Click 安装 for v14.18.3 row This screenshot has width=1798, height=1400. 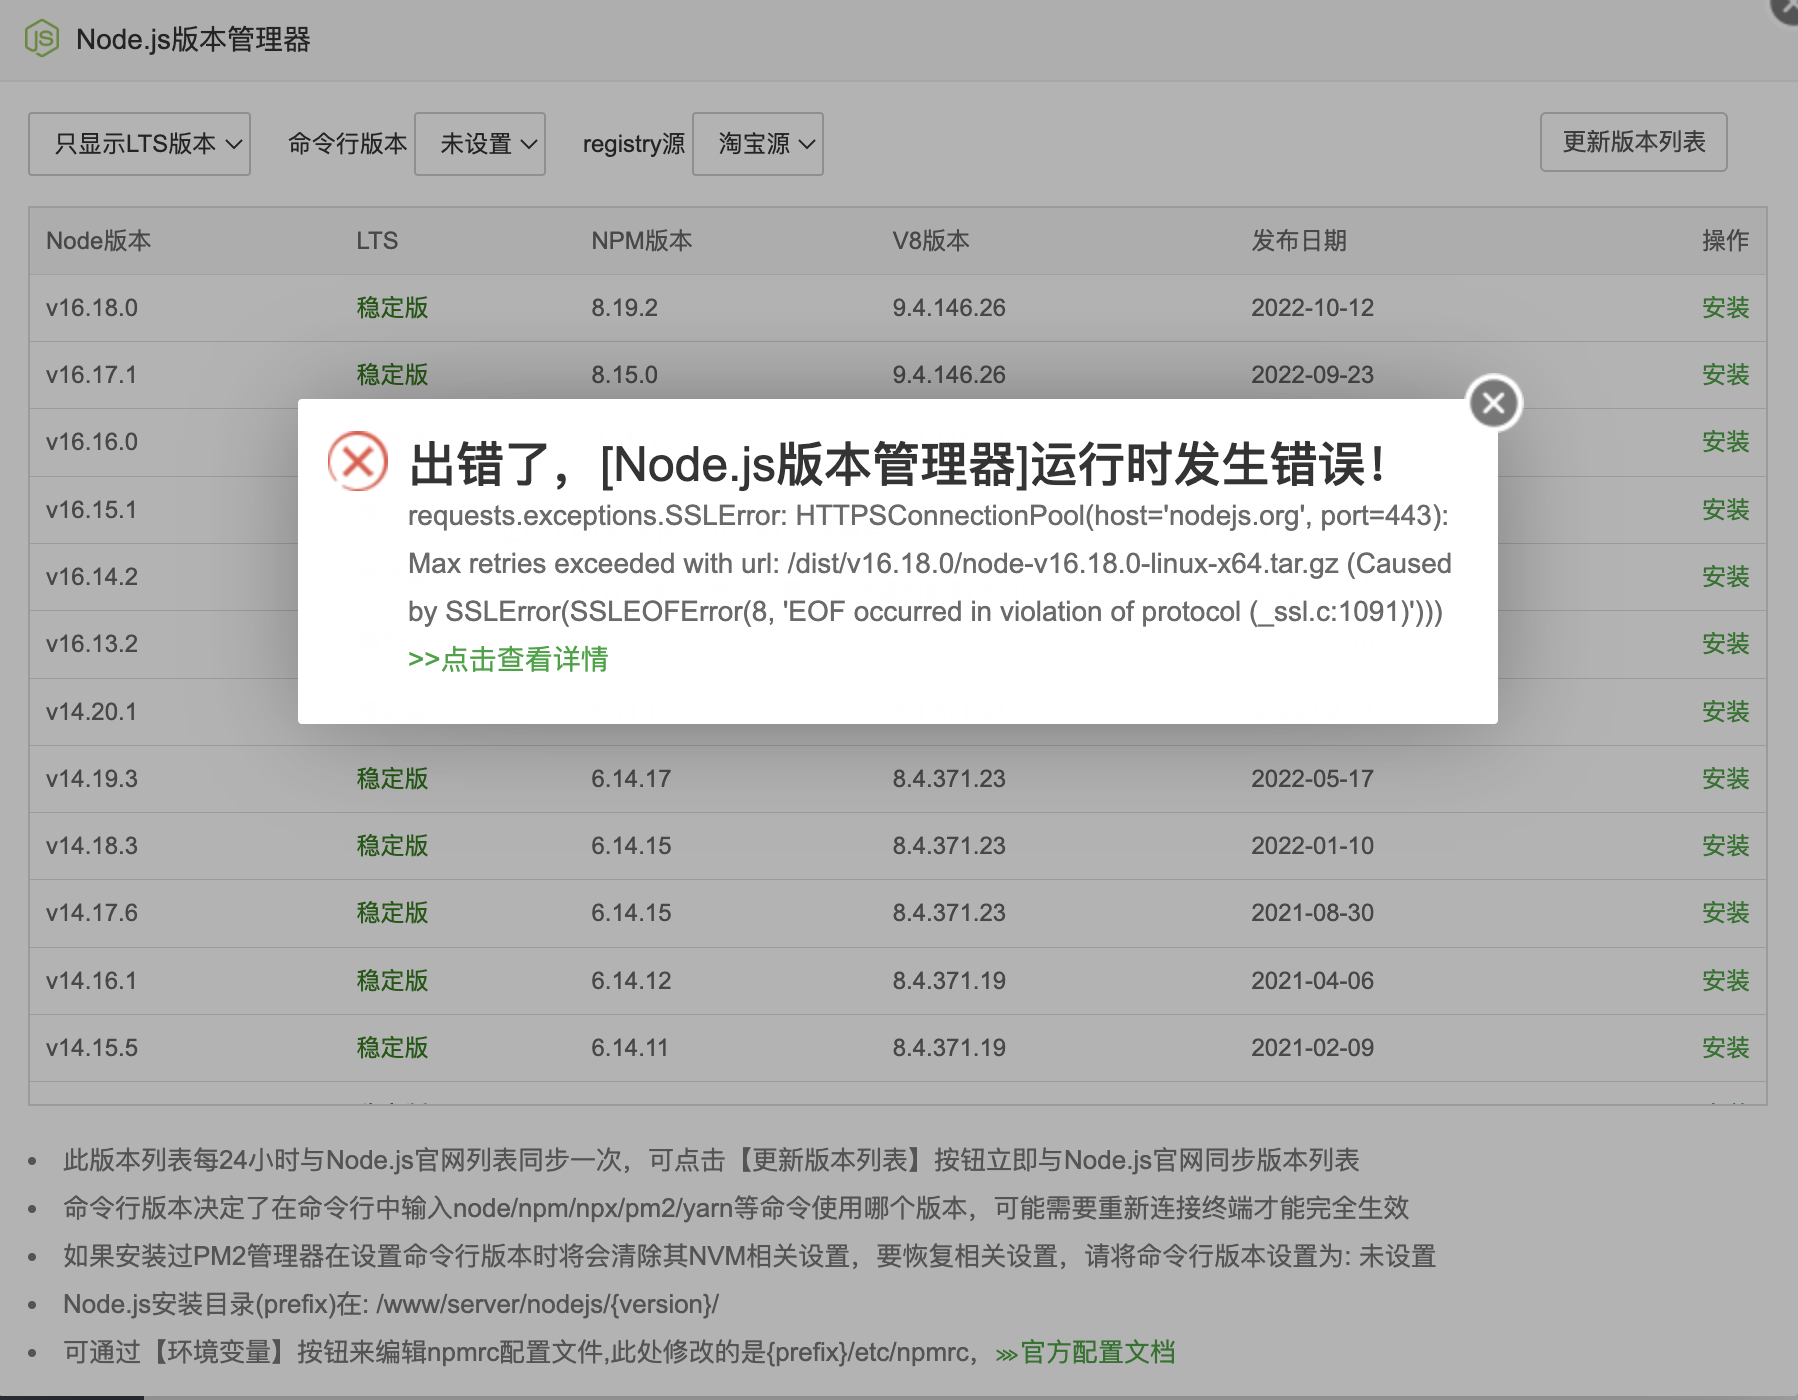click(1725, 846)
